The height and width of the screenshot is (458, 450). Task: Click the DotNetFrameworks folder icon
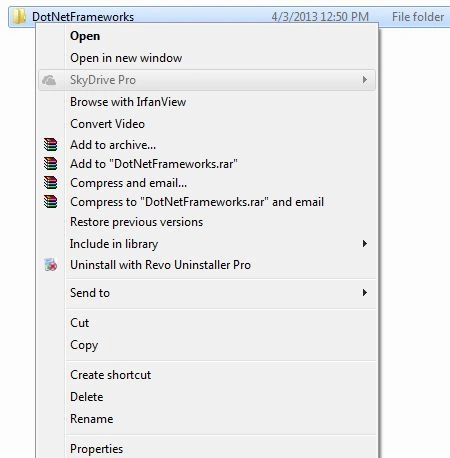19,16
